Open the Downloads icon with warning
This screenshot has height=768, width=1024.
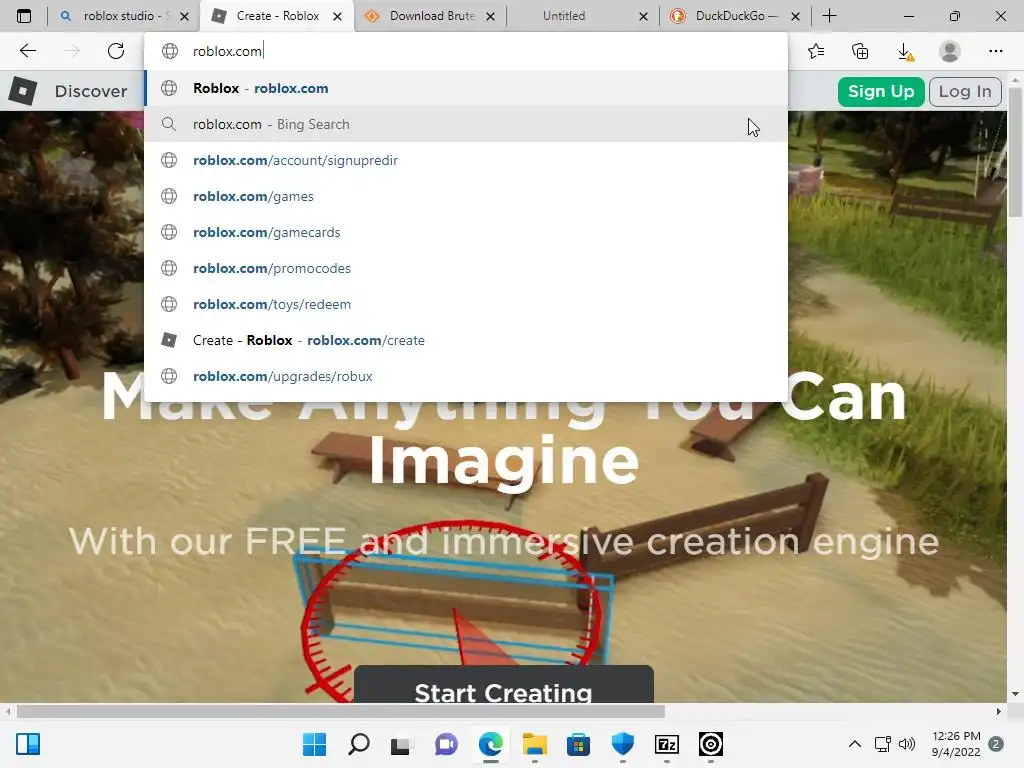click(905, 52)
